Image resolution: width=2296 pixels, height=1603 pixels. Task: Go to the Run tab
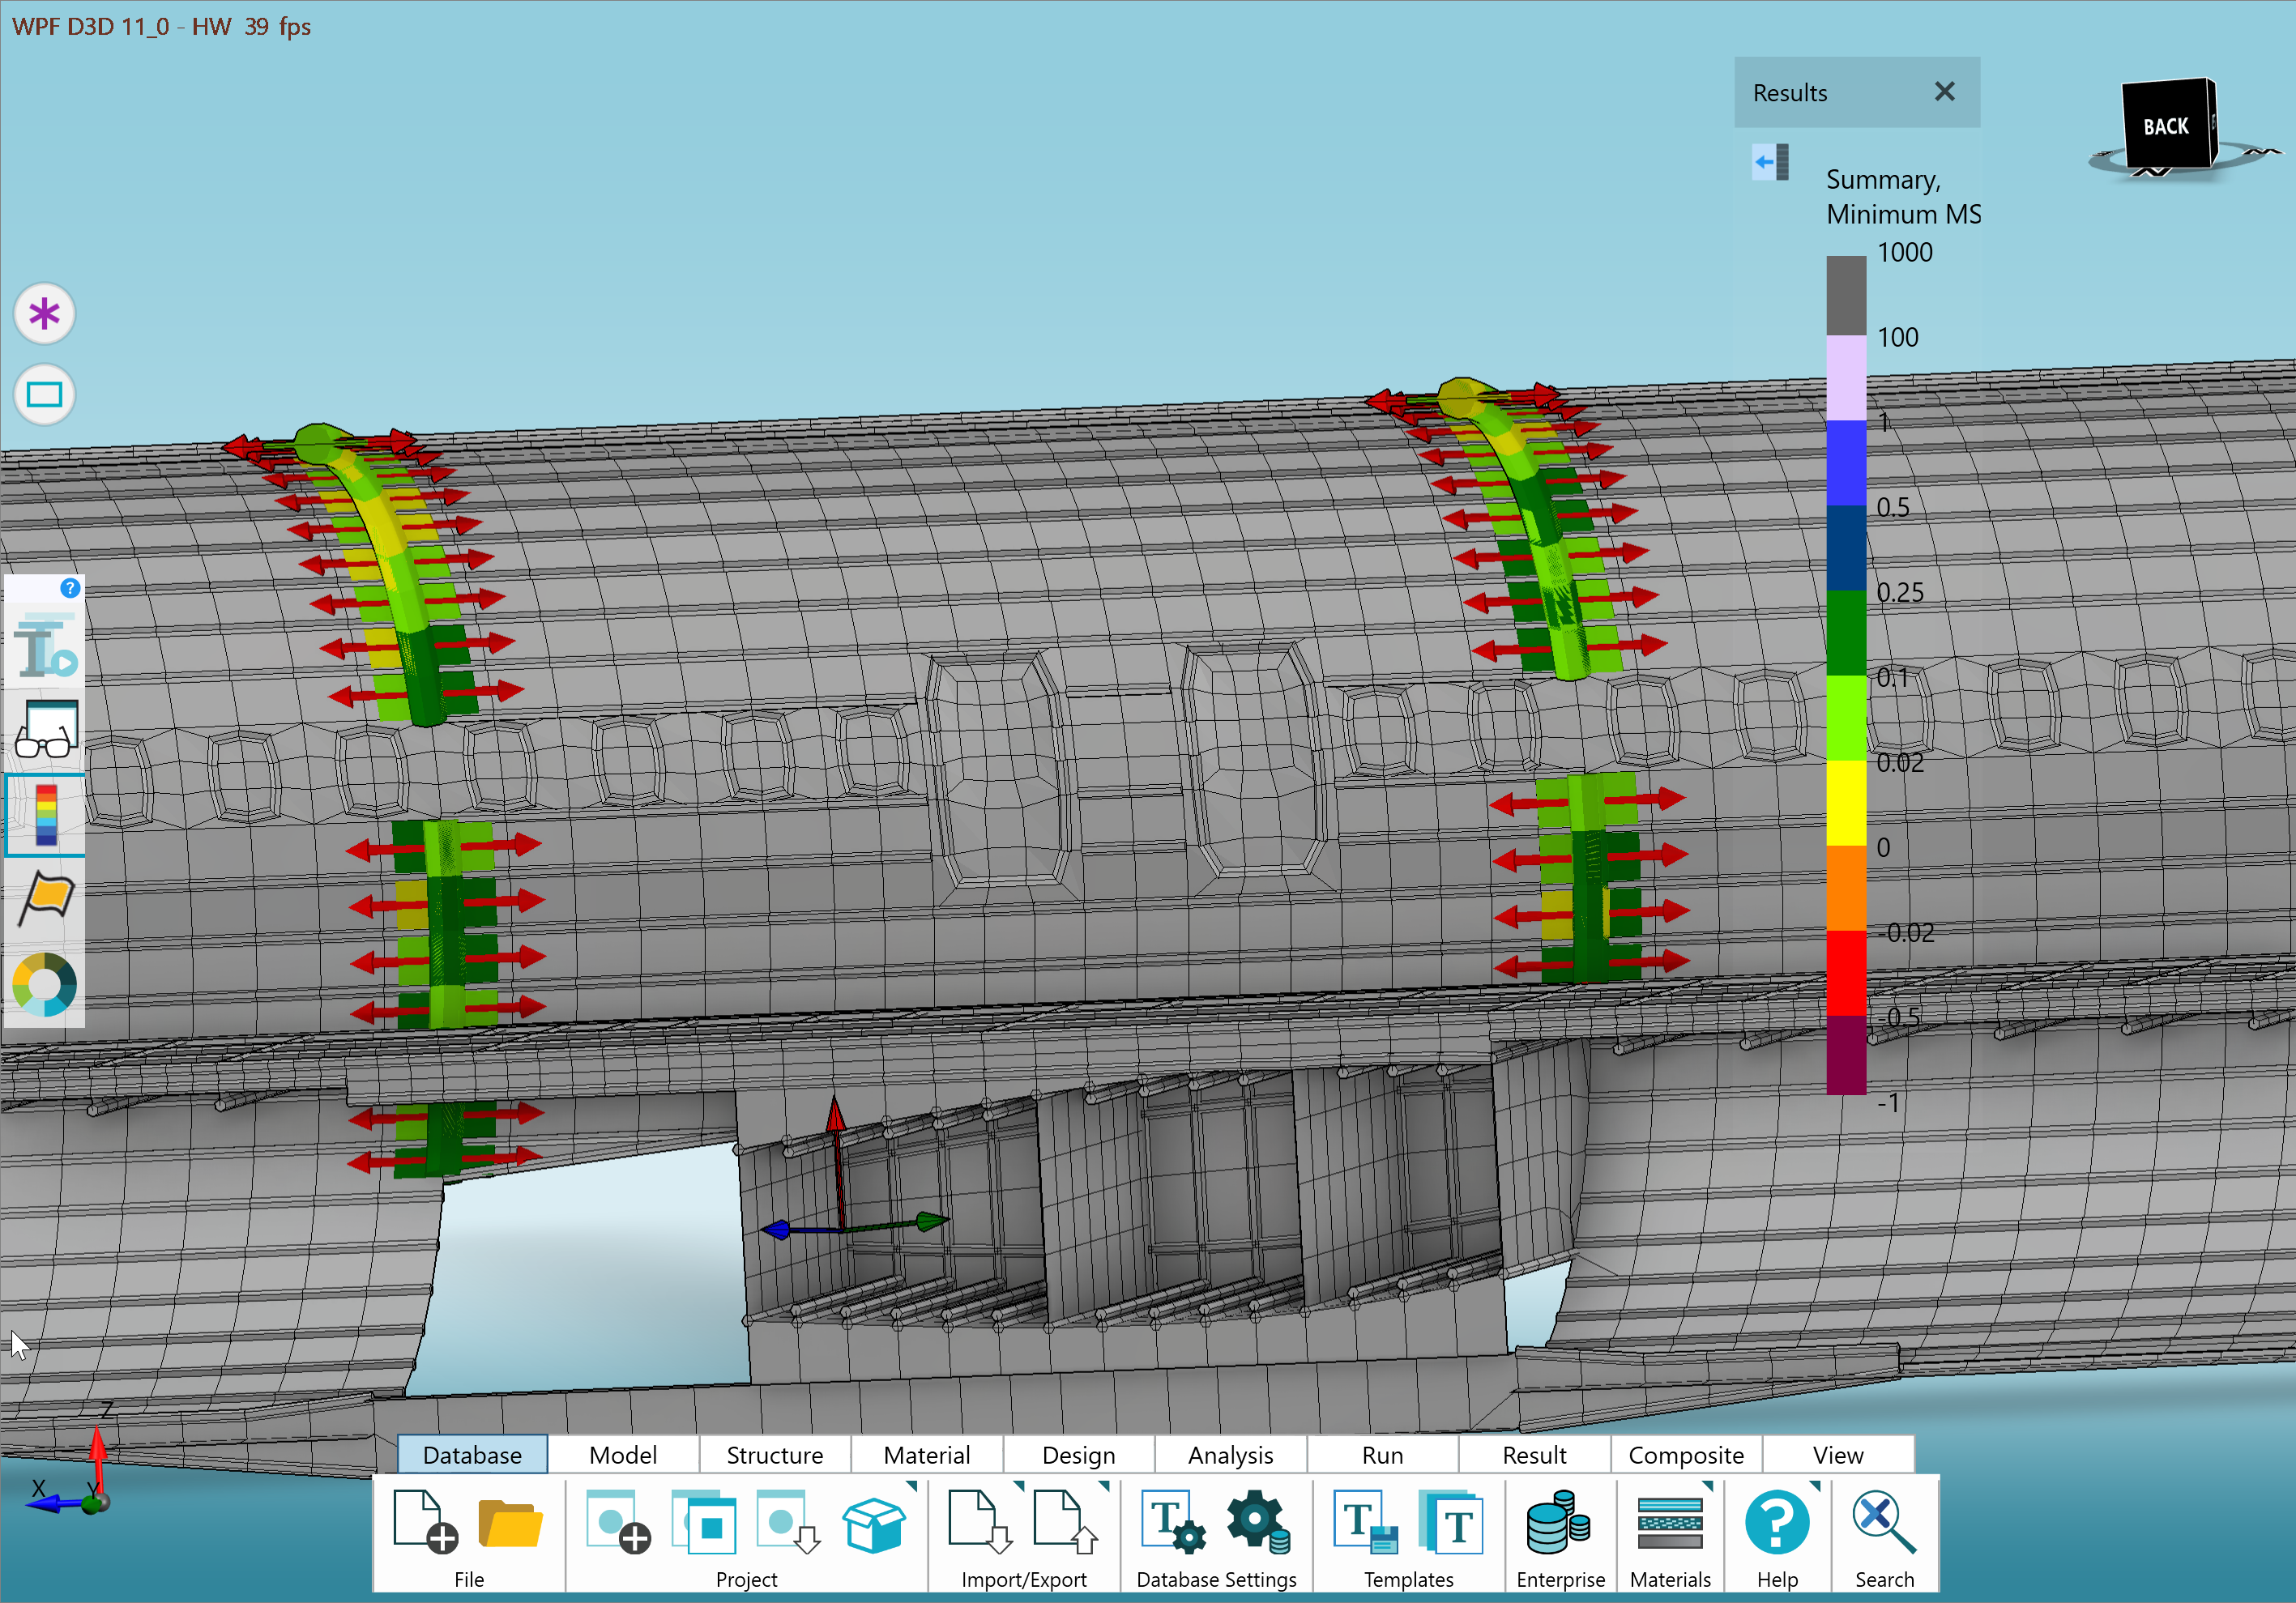[1383, 1454]
